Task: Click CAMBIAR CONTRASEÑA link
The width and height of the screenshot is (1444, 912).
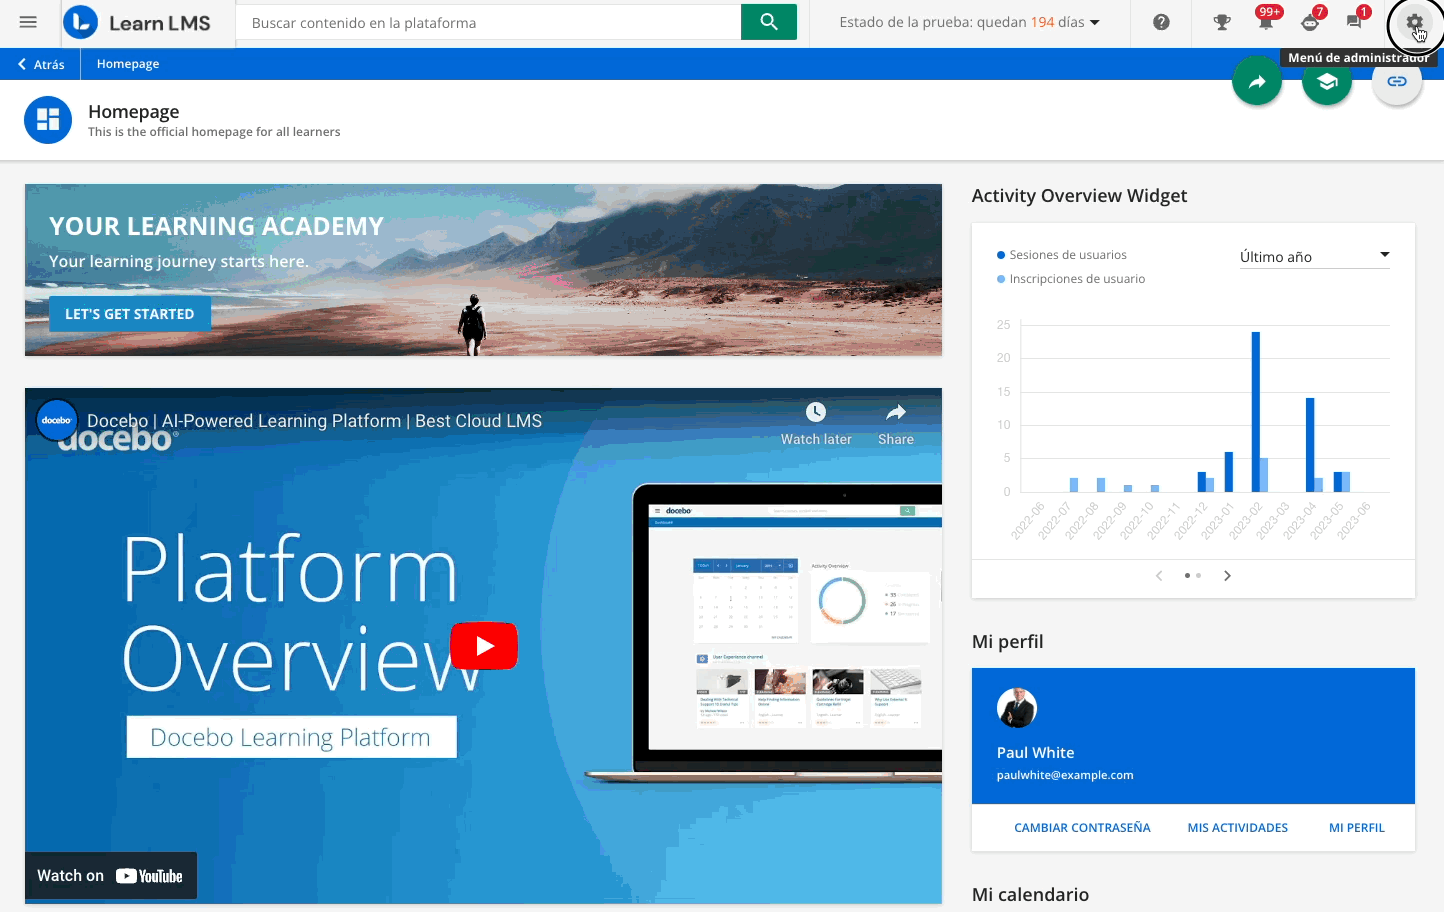Action: point(1082,828)
